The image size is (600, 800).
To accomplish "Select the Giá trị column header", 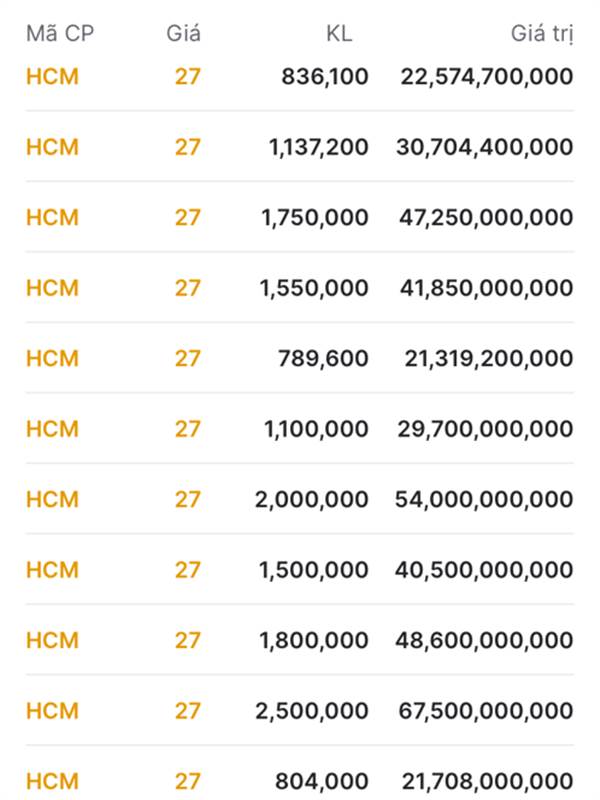I will click(x=542, y=33).
